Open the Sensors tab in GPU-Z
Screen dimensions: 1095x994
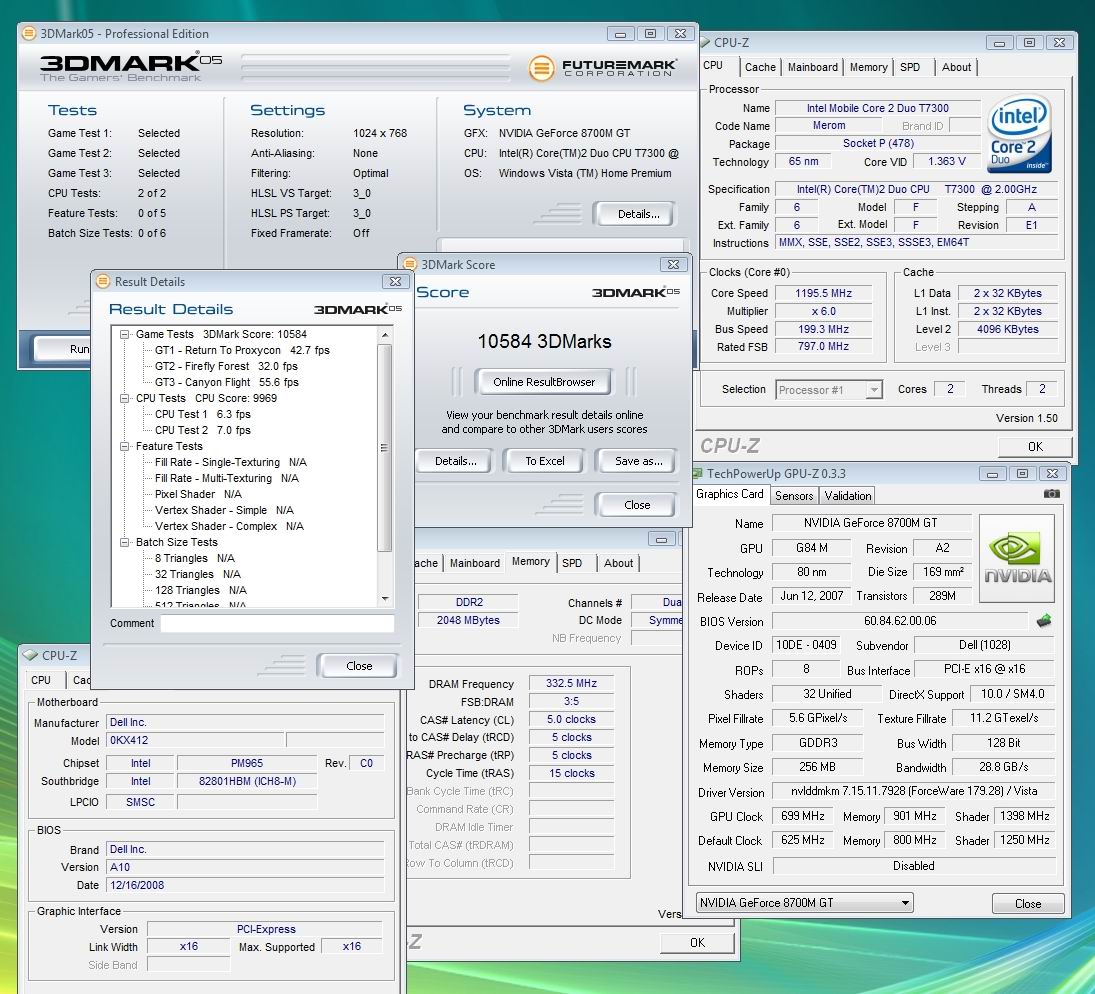coord(794,495)
